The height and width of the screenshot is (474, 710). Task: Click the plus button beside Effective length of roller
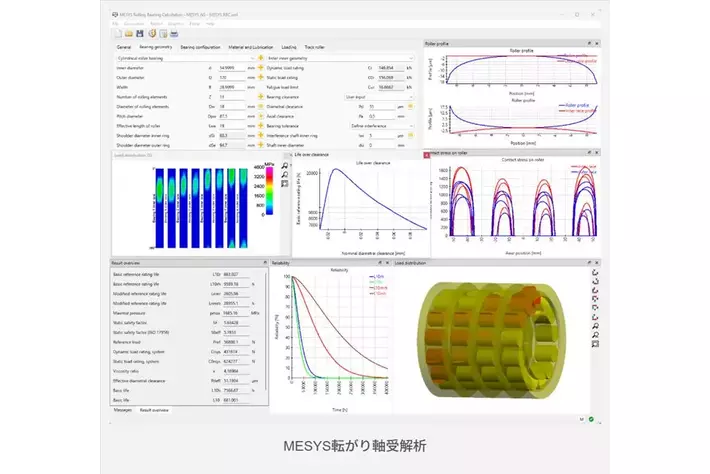tap(261, 125)
